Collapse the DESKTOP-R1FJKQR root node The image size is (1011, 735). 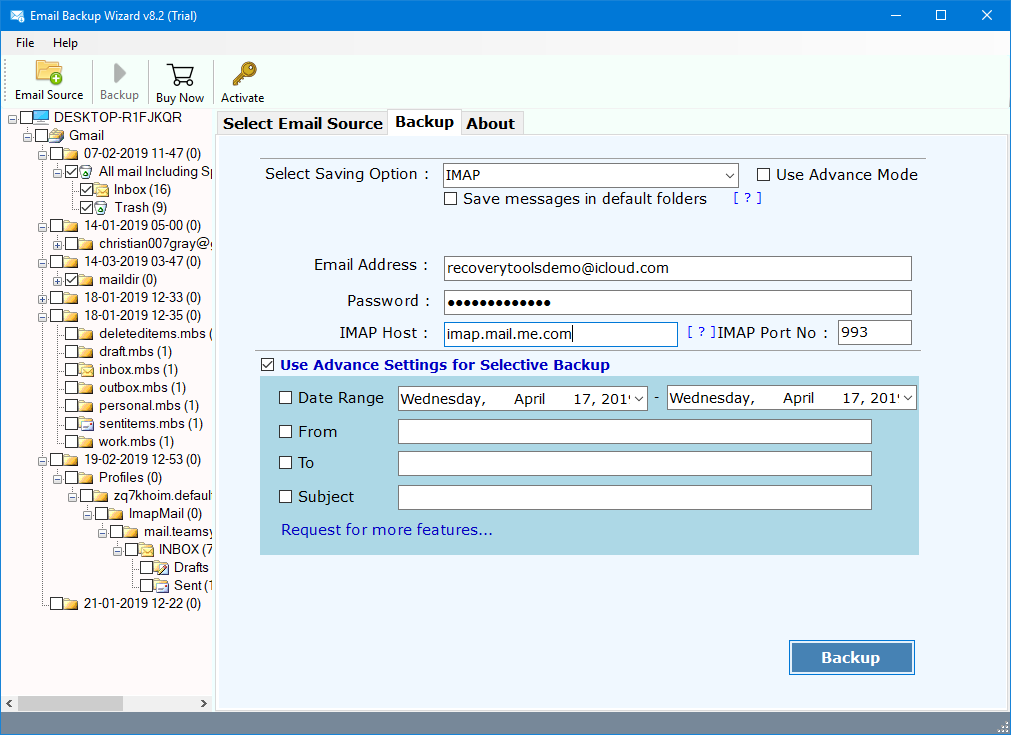pos(12,119)
